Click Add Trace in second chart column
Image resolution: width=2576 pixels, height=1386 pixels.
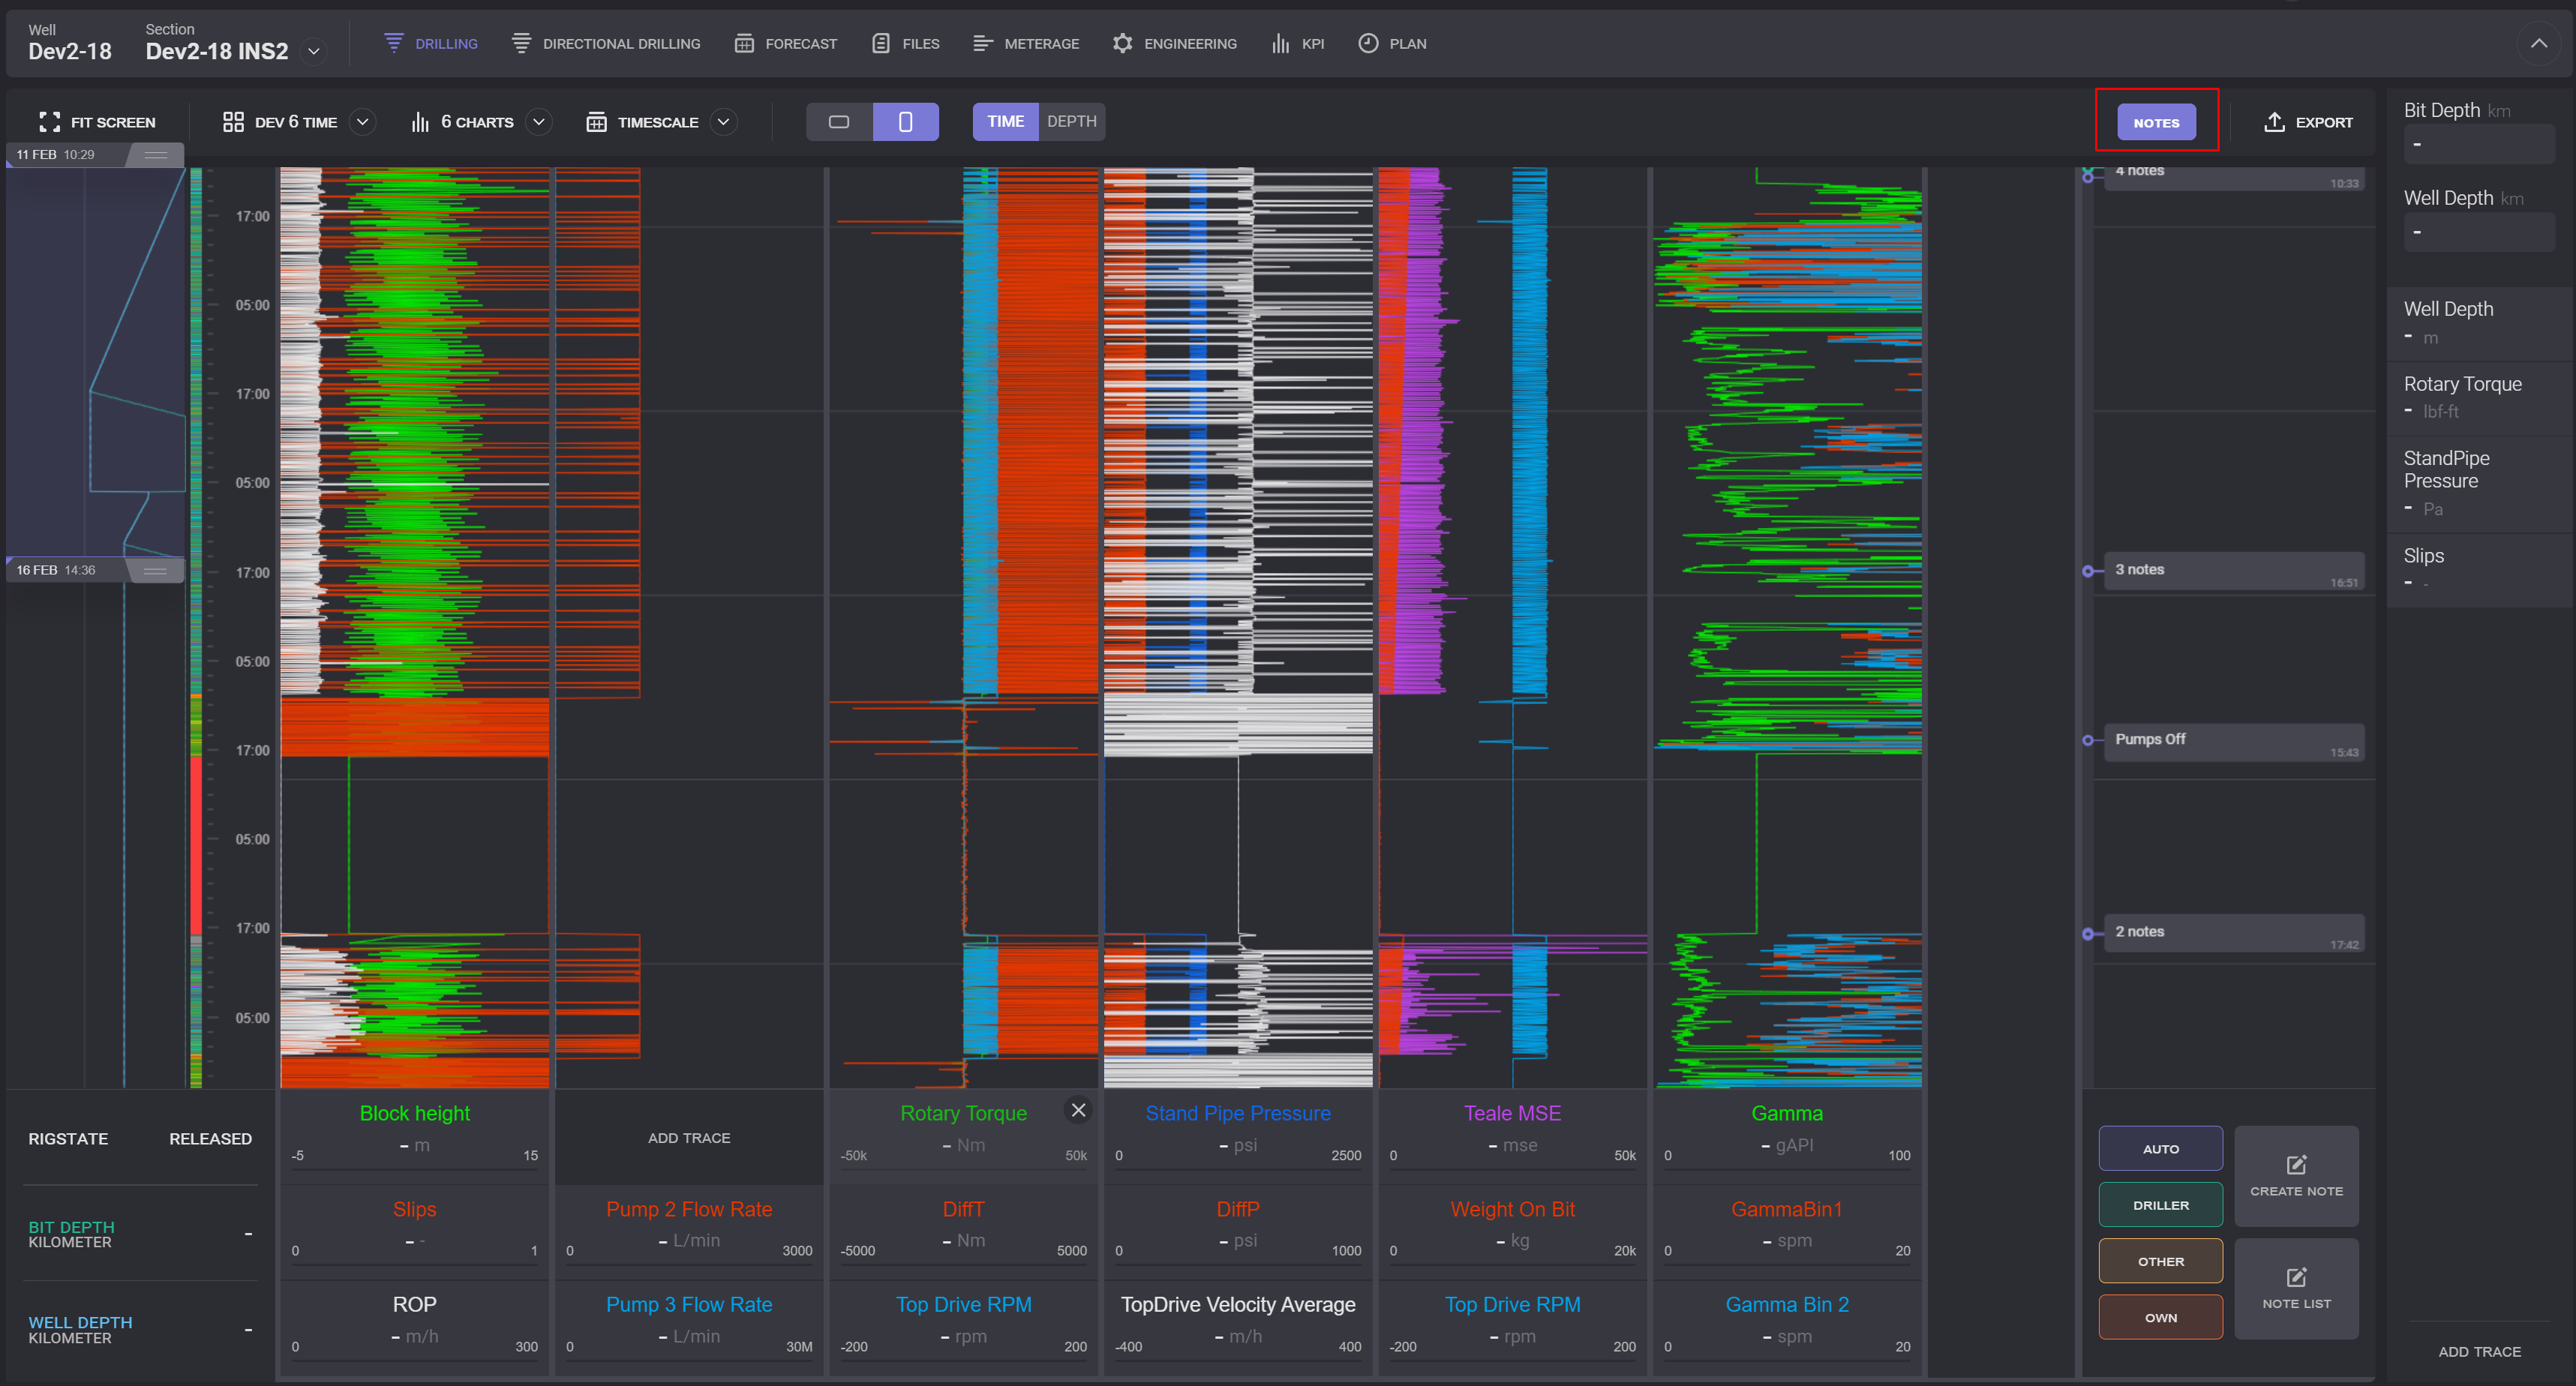tap(689, 1138)
